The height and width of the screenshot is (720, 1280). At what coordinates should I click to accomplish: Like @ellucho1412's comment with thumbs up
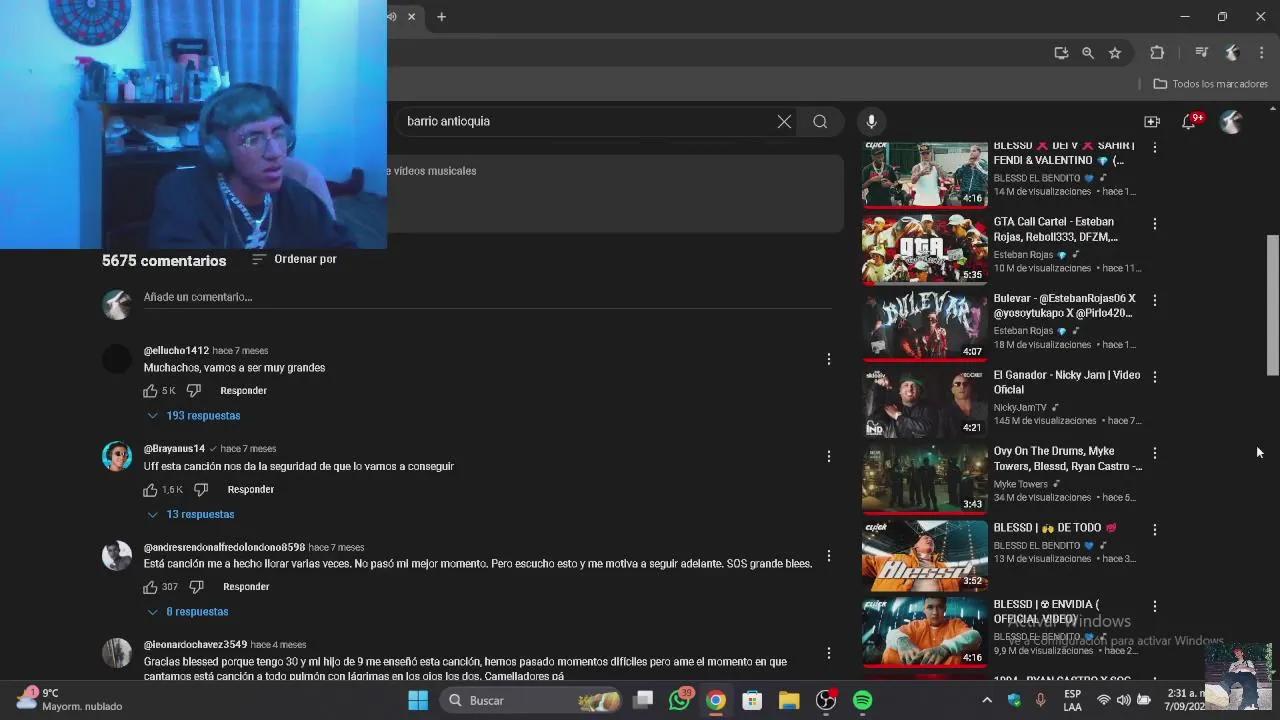(148, 390)
